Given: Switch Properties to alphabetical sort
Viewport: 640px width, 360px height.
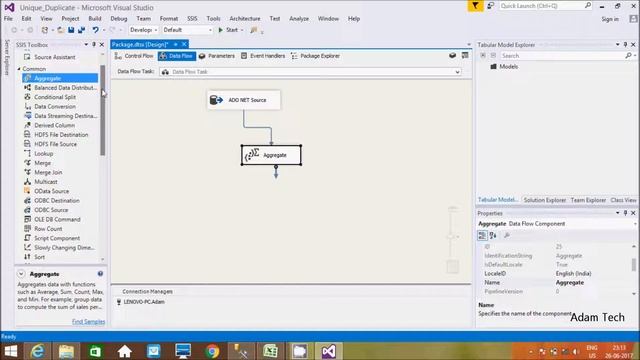Looking at the screenshot, I should coord(493,235).
